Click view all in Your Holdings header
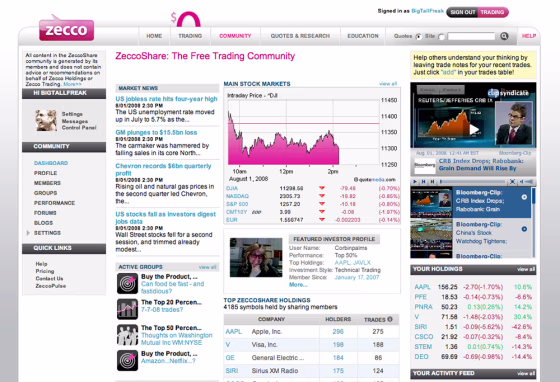 coord(526,270)
